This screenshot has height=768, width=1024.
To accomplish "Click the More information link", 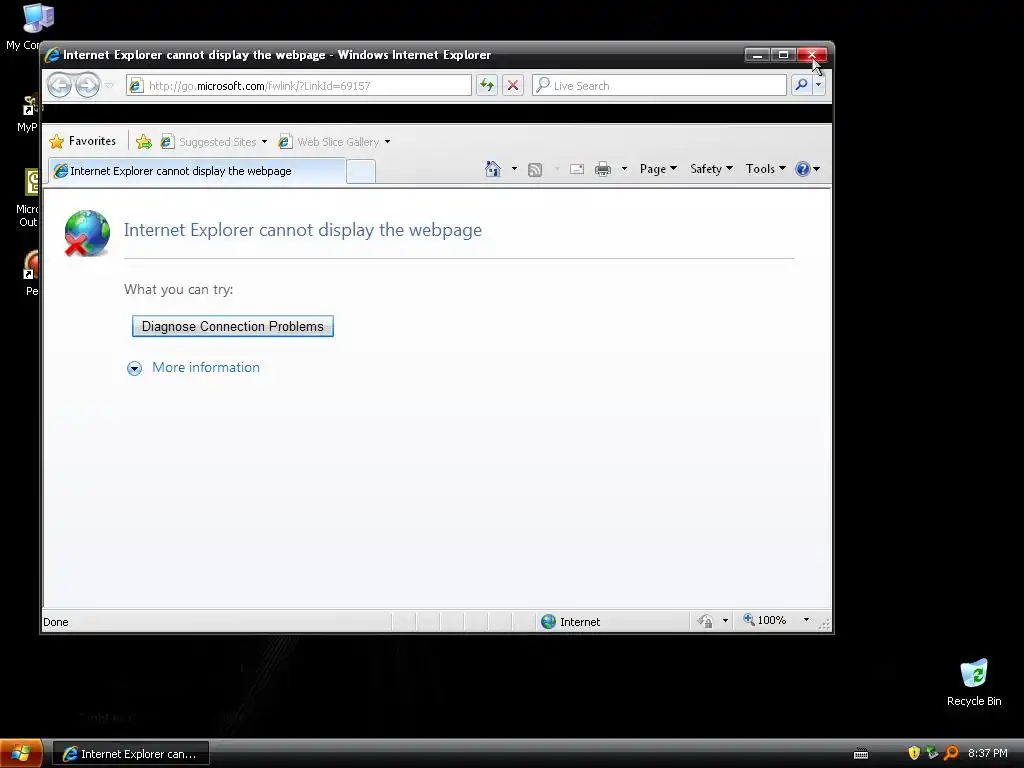I will click(206, 368).
